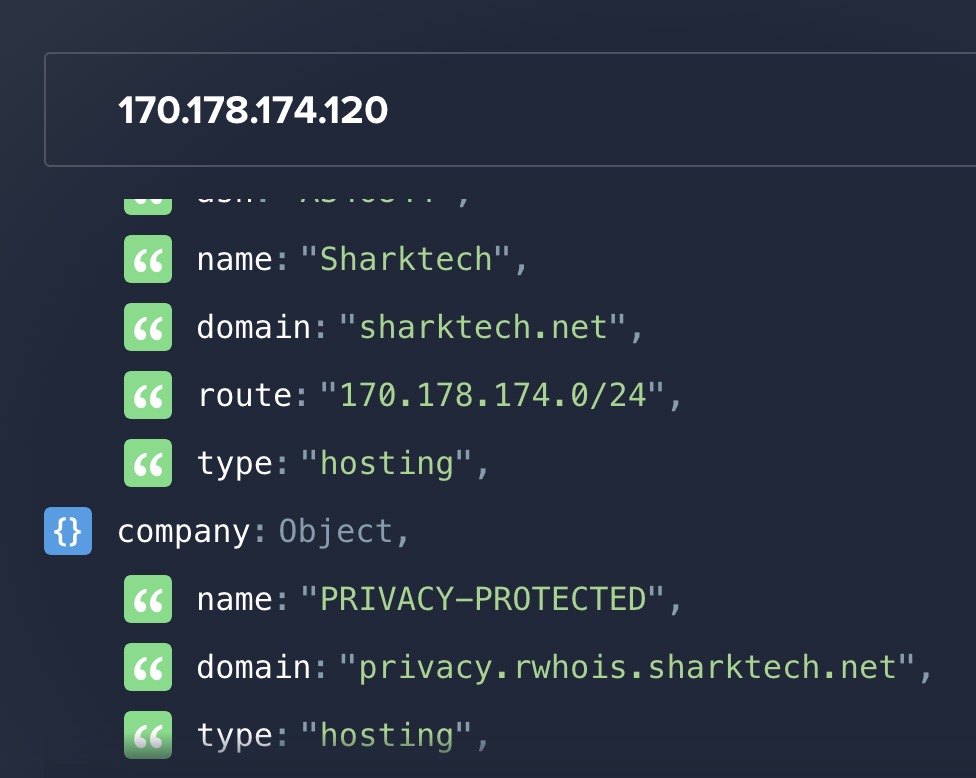The height and width of the screenshot is (778, 976).
Task: Click the "route" key label
Action: 245,396
